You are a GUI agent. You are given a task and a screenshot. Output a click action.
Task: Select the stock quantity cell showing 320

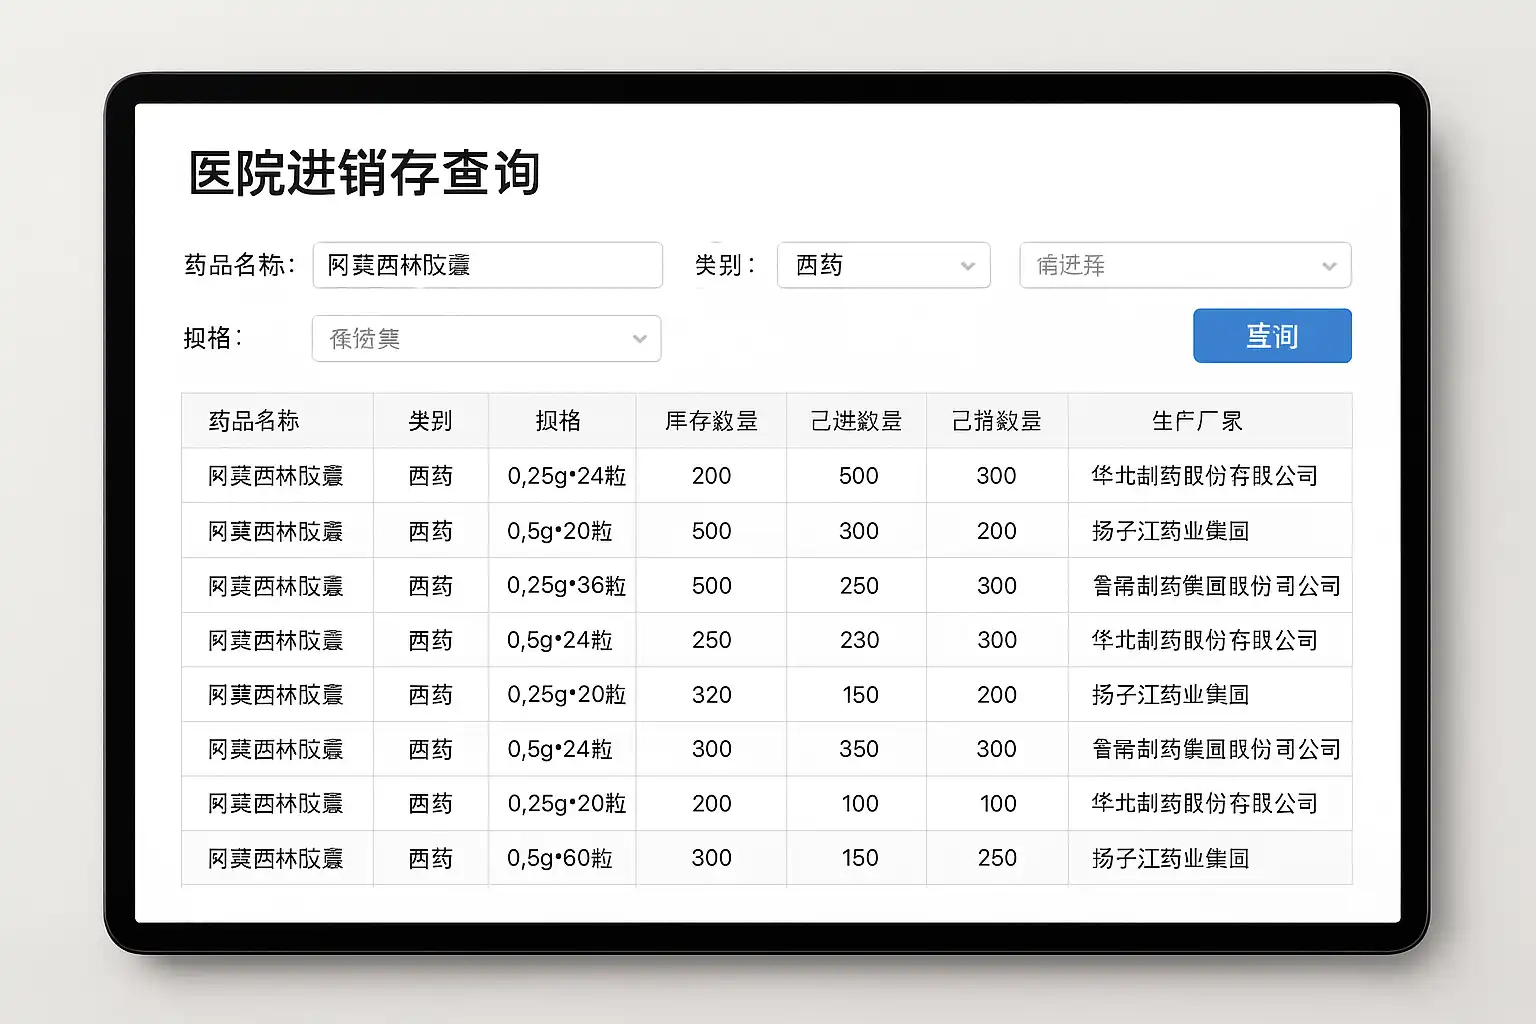(711, 695)
